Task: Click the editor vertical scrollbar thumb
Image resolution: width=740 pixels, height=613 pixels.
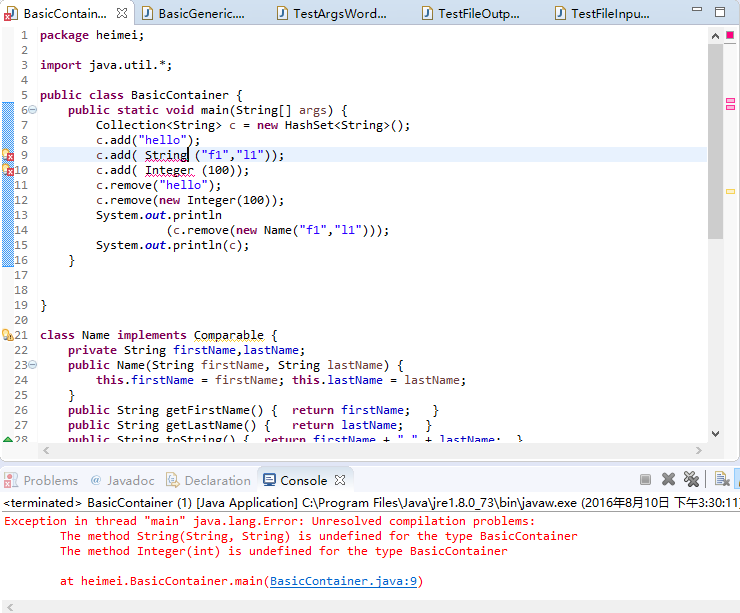Action: pyautogui.click(x=715, y=141)
